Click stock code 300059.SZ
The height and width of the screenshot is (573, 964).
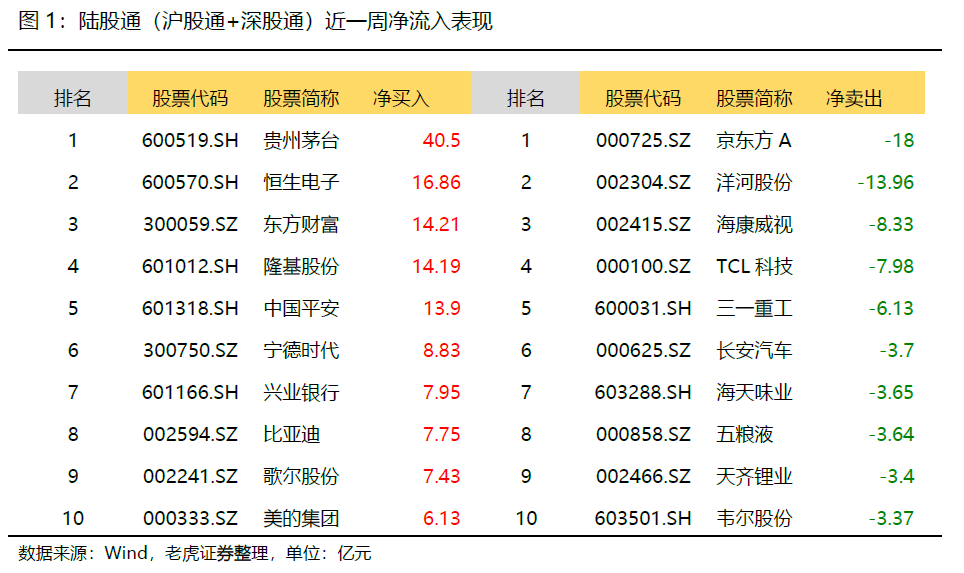tap(190, 224)
